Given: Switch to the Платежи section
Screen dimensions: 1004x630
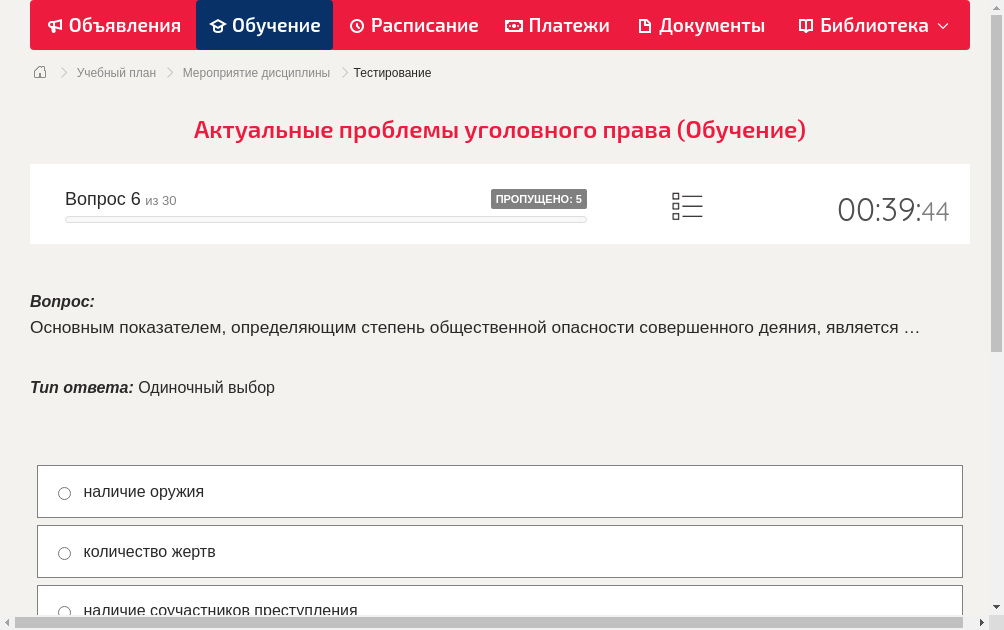Looking at the screenshot, I should point(557,25).
